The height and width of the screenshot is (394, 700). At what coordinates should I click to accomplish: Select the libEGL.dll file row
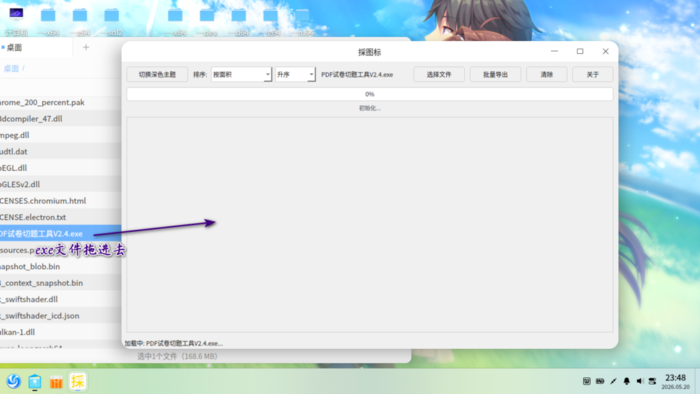tap(60, 168)
